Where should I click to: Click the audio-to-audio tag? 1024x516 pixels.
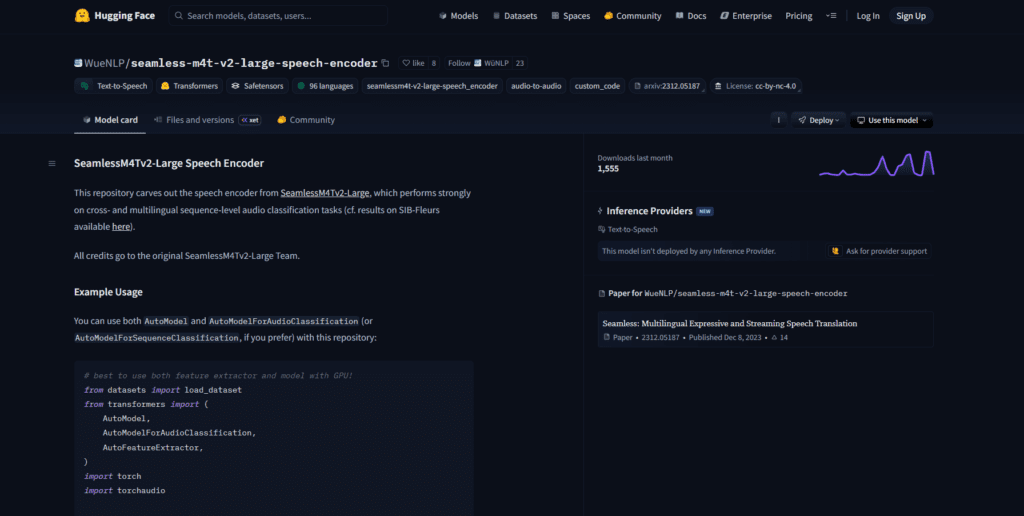(x=536, y=86)
